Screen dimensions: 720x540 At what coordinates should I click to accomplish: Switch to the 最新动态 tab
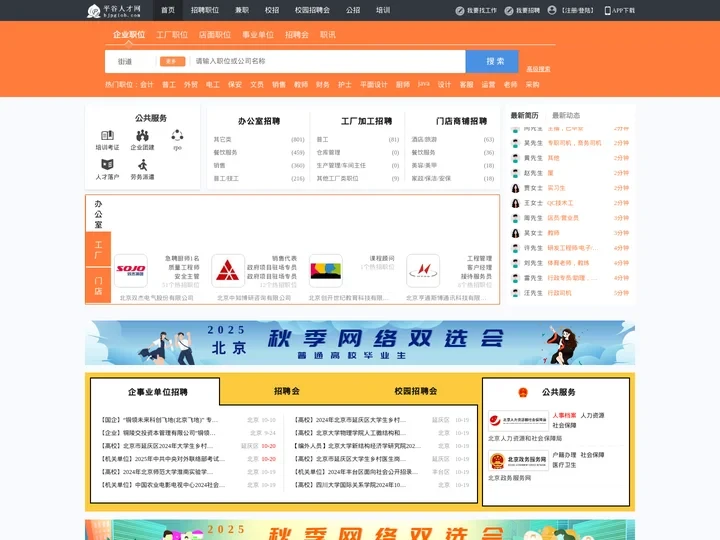(566, 115)
